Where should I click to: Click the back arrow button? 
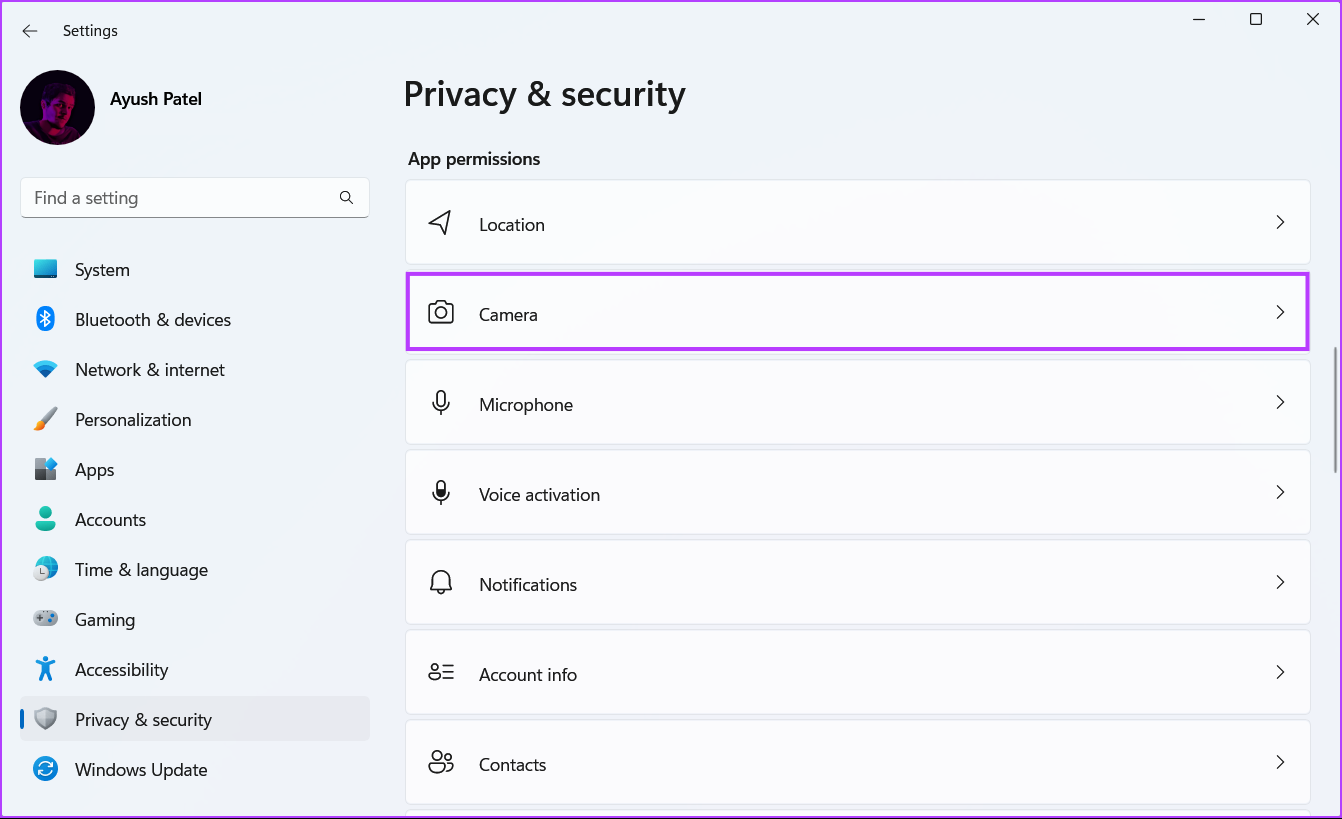click(x=29, y=31)
